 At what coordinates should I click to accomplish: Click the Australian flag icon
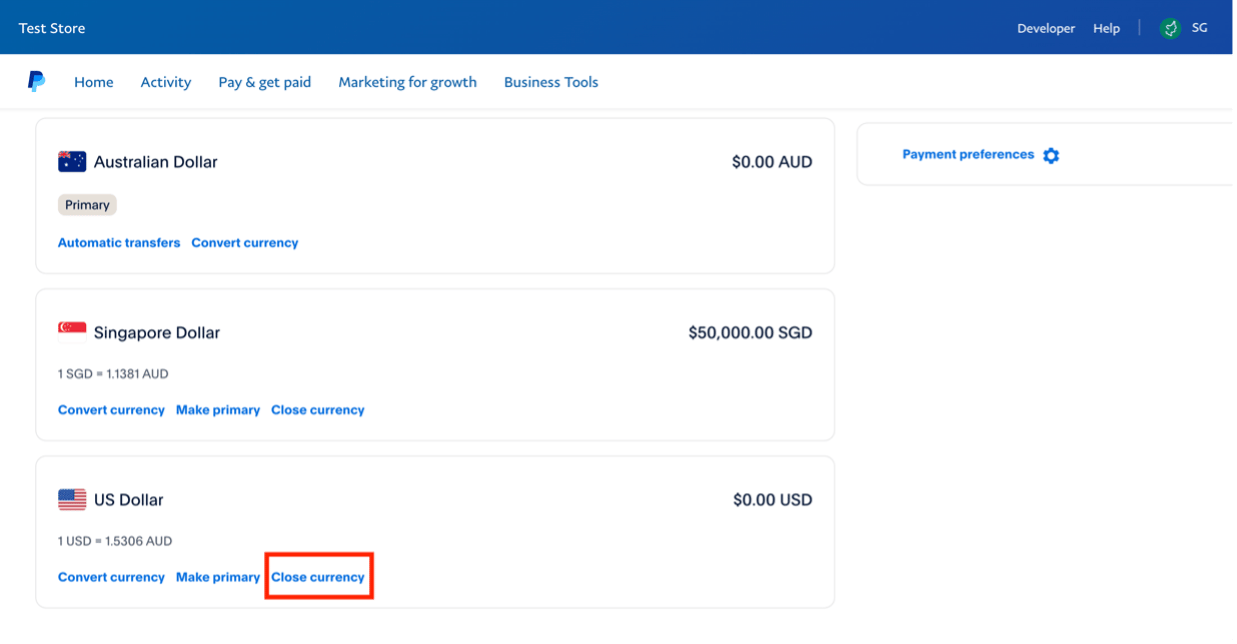point(72,162)
